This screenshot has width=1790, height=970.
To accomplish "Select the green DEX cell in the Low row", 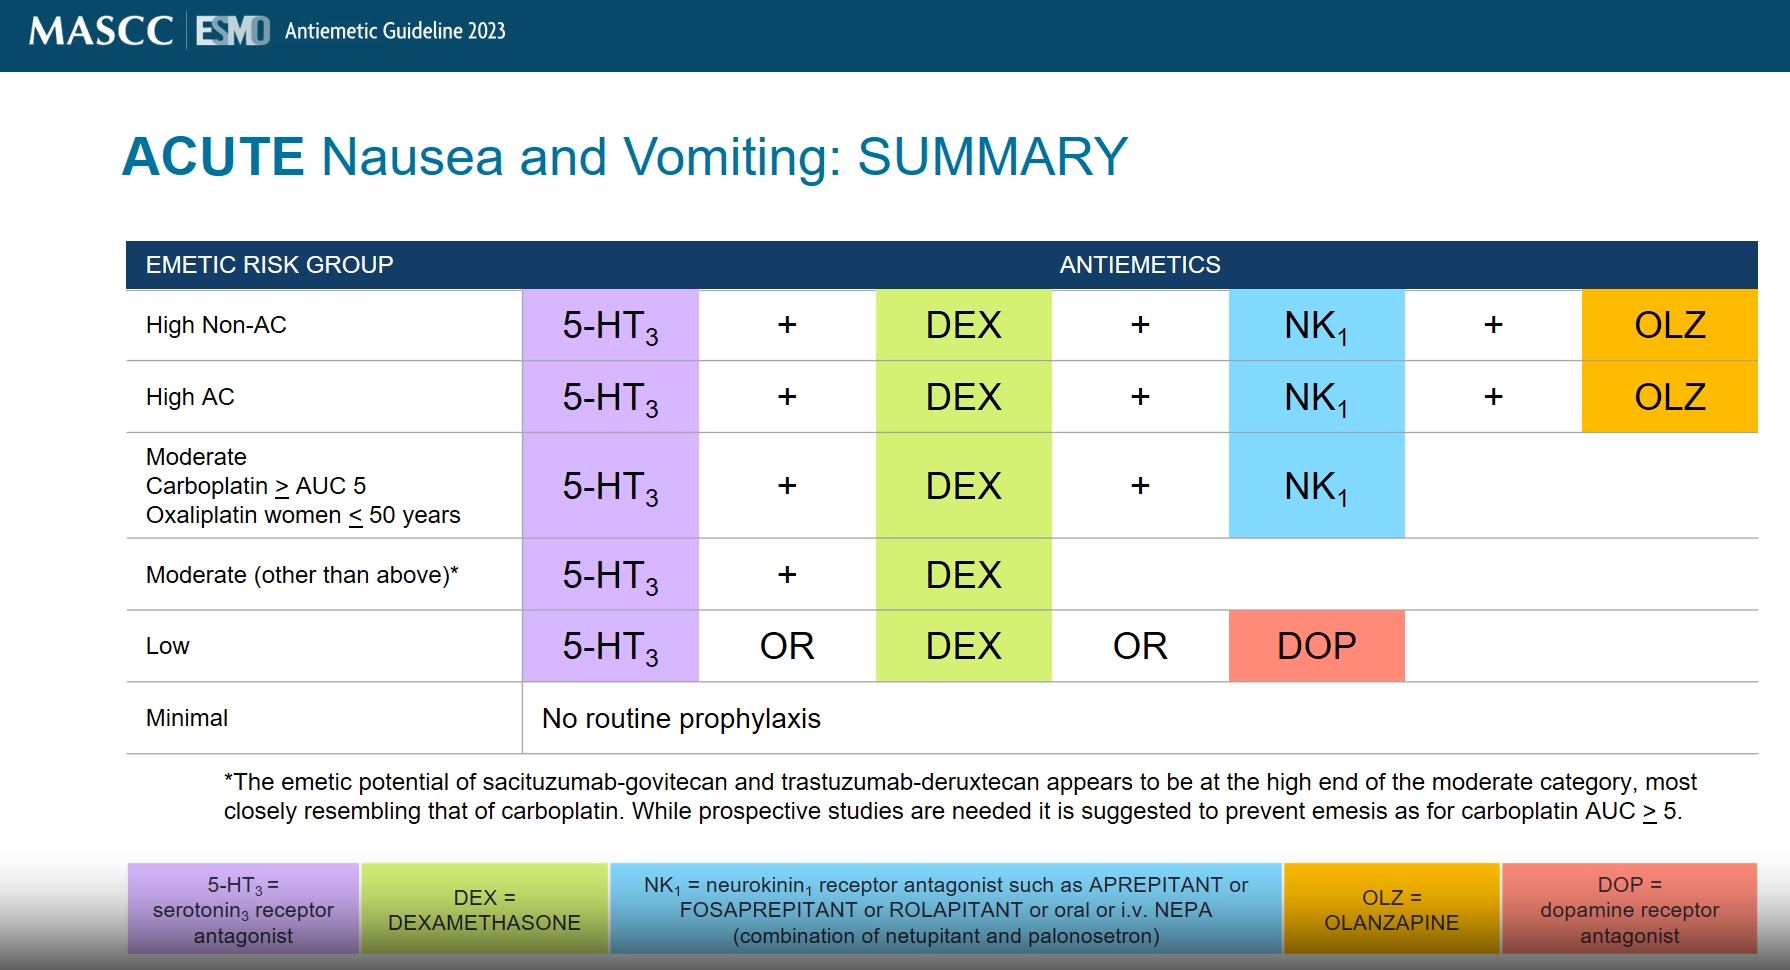I will pos(963,646).
